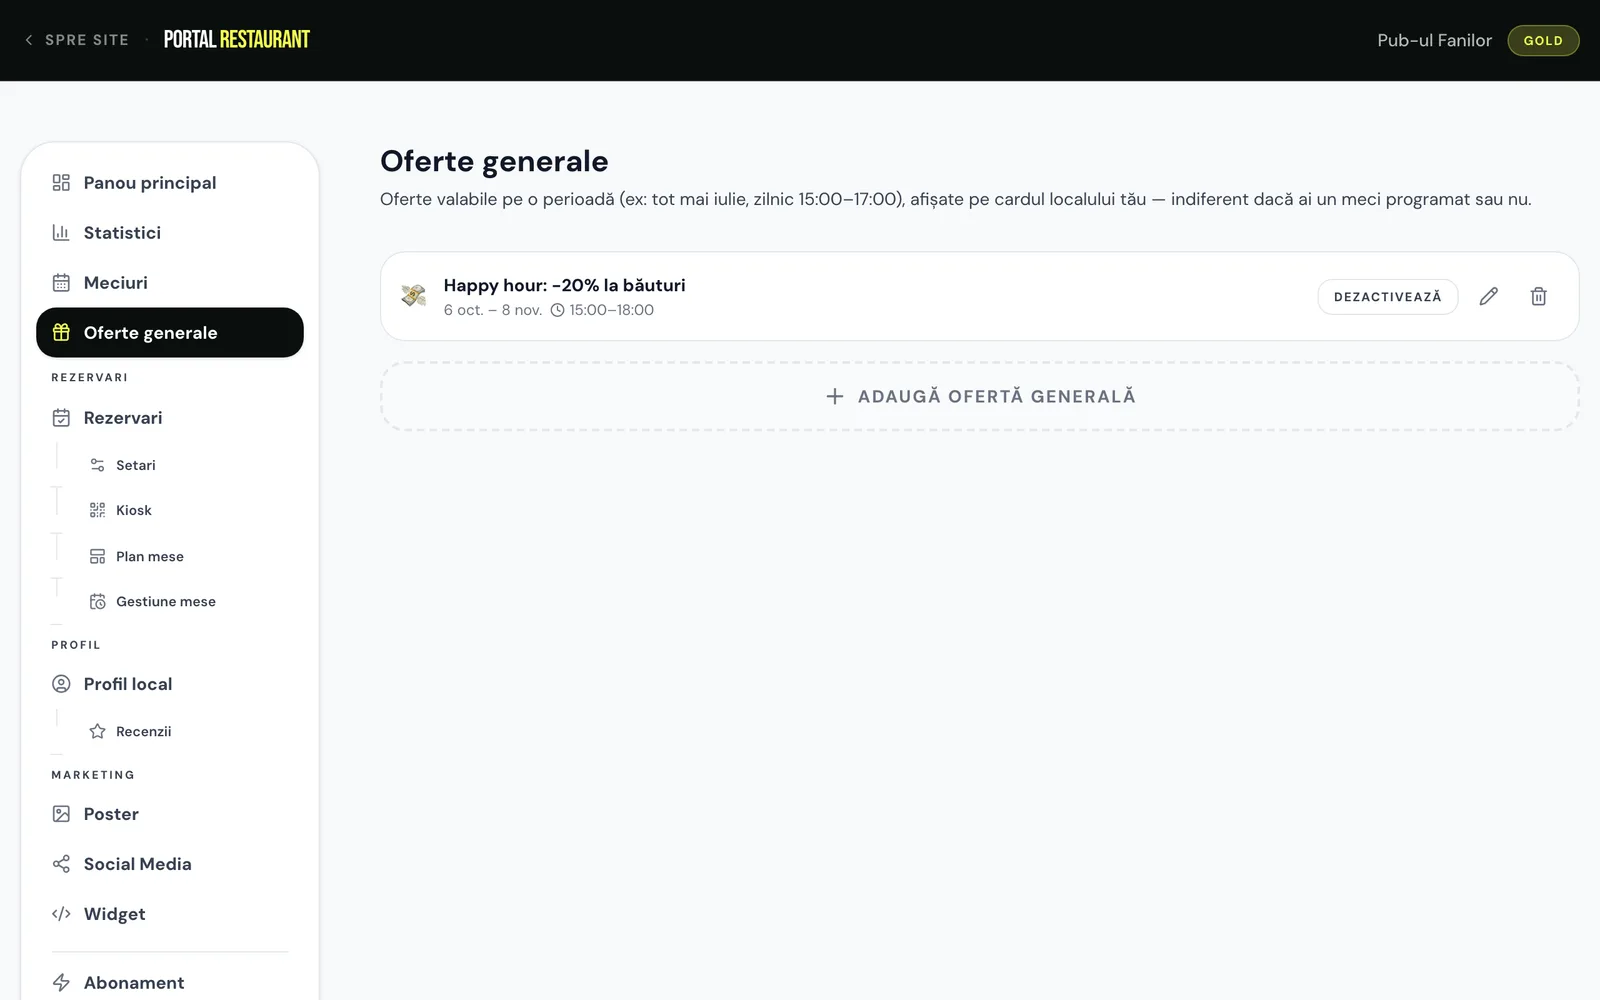This screenshot has height=1000, width=1600.
Task: Click Pub-ul Fanilor account name
Action: pos(1434,40)
